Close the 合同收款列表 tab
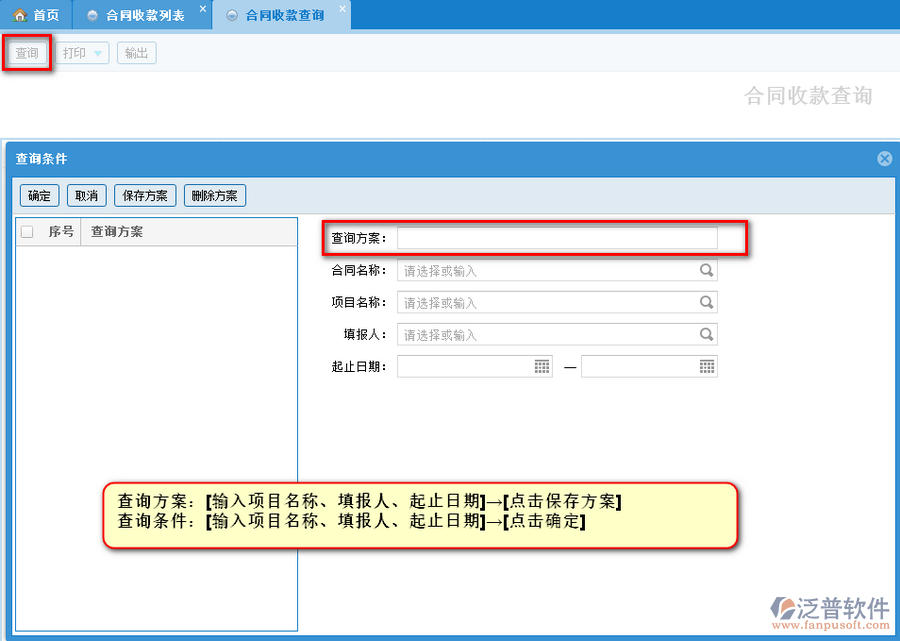The height and width of the screenshot is (641, 900). [203, 9]
